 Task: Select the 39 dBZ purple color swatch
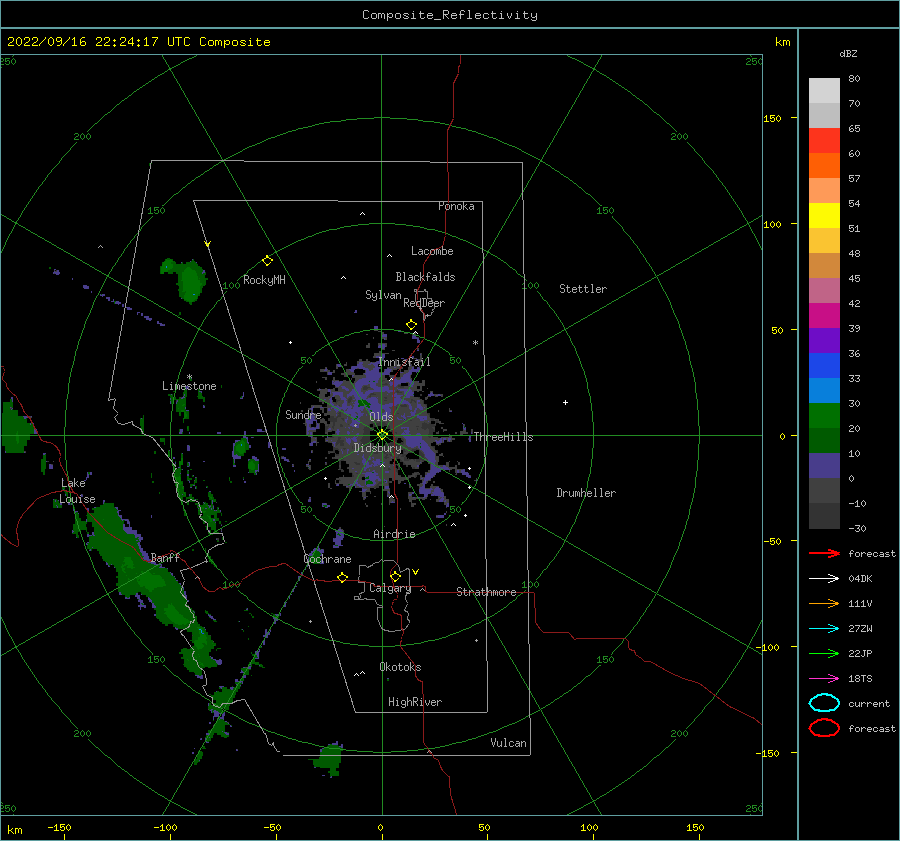(824, 340)
